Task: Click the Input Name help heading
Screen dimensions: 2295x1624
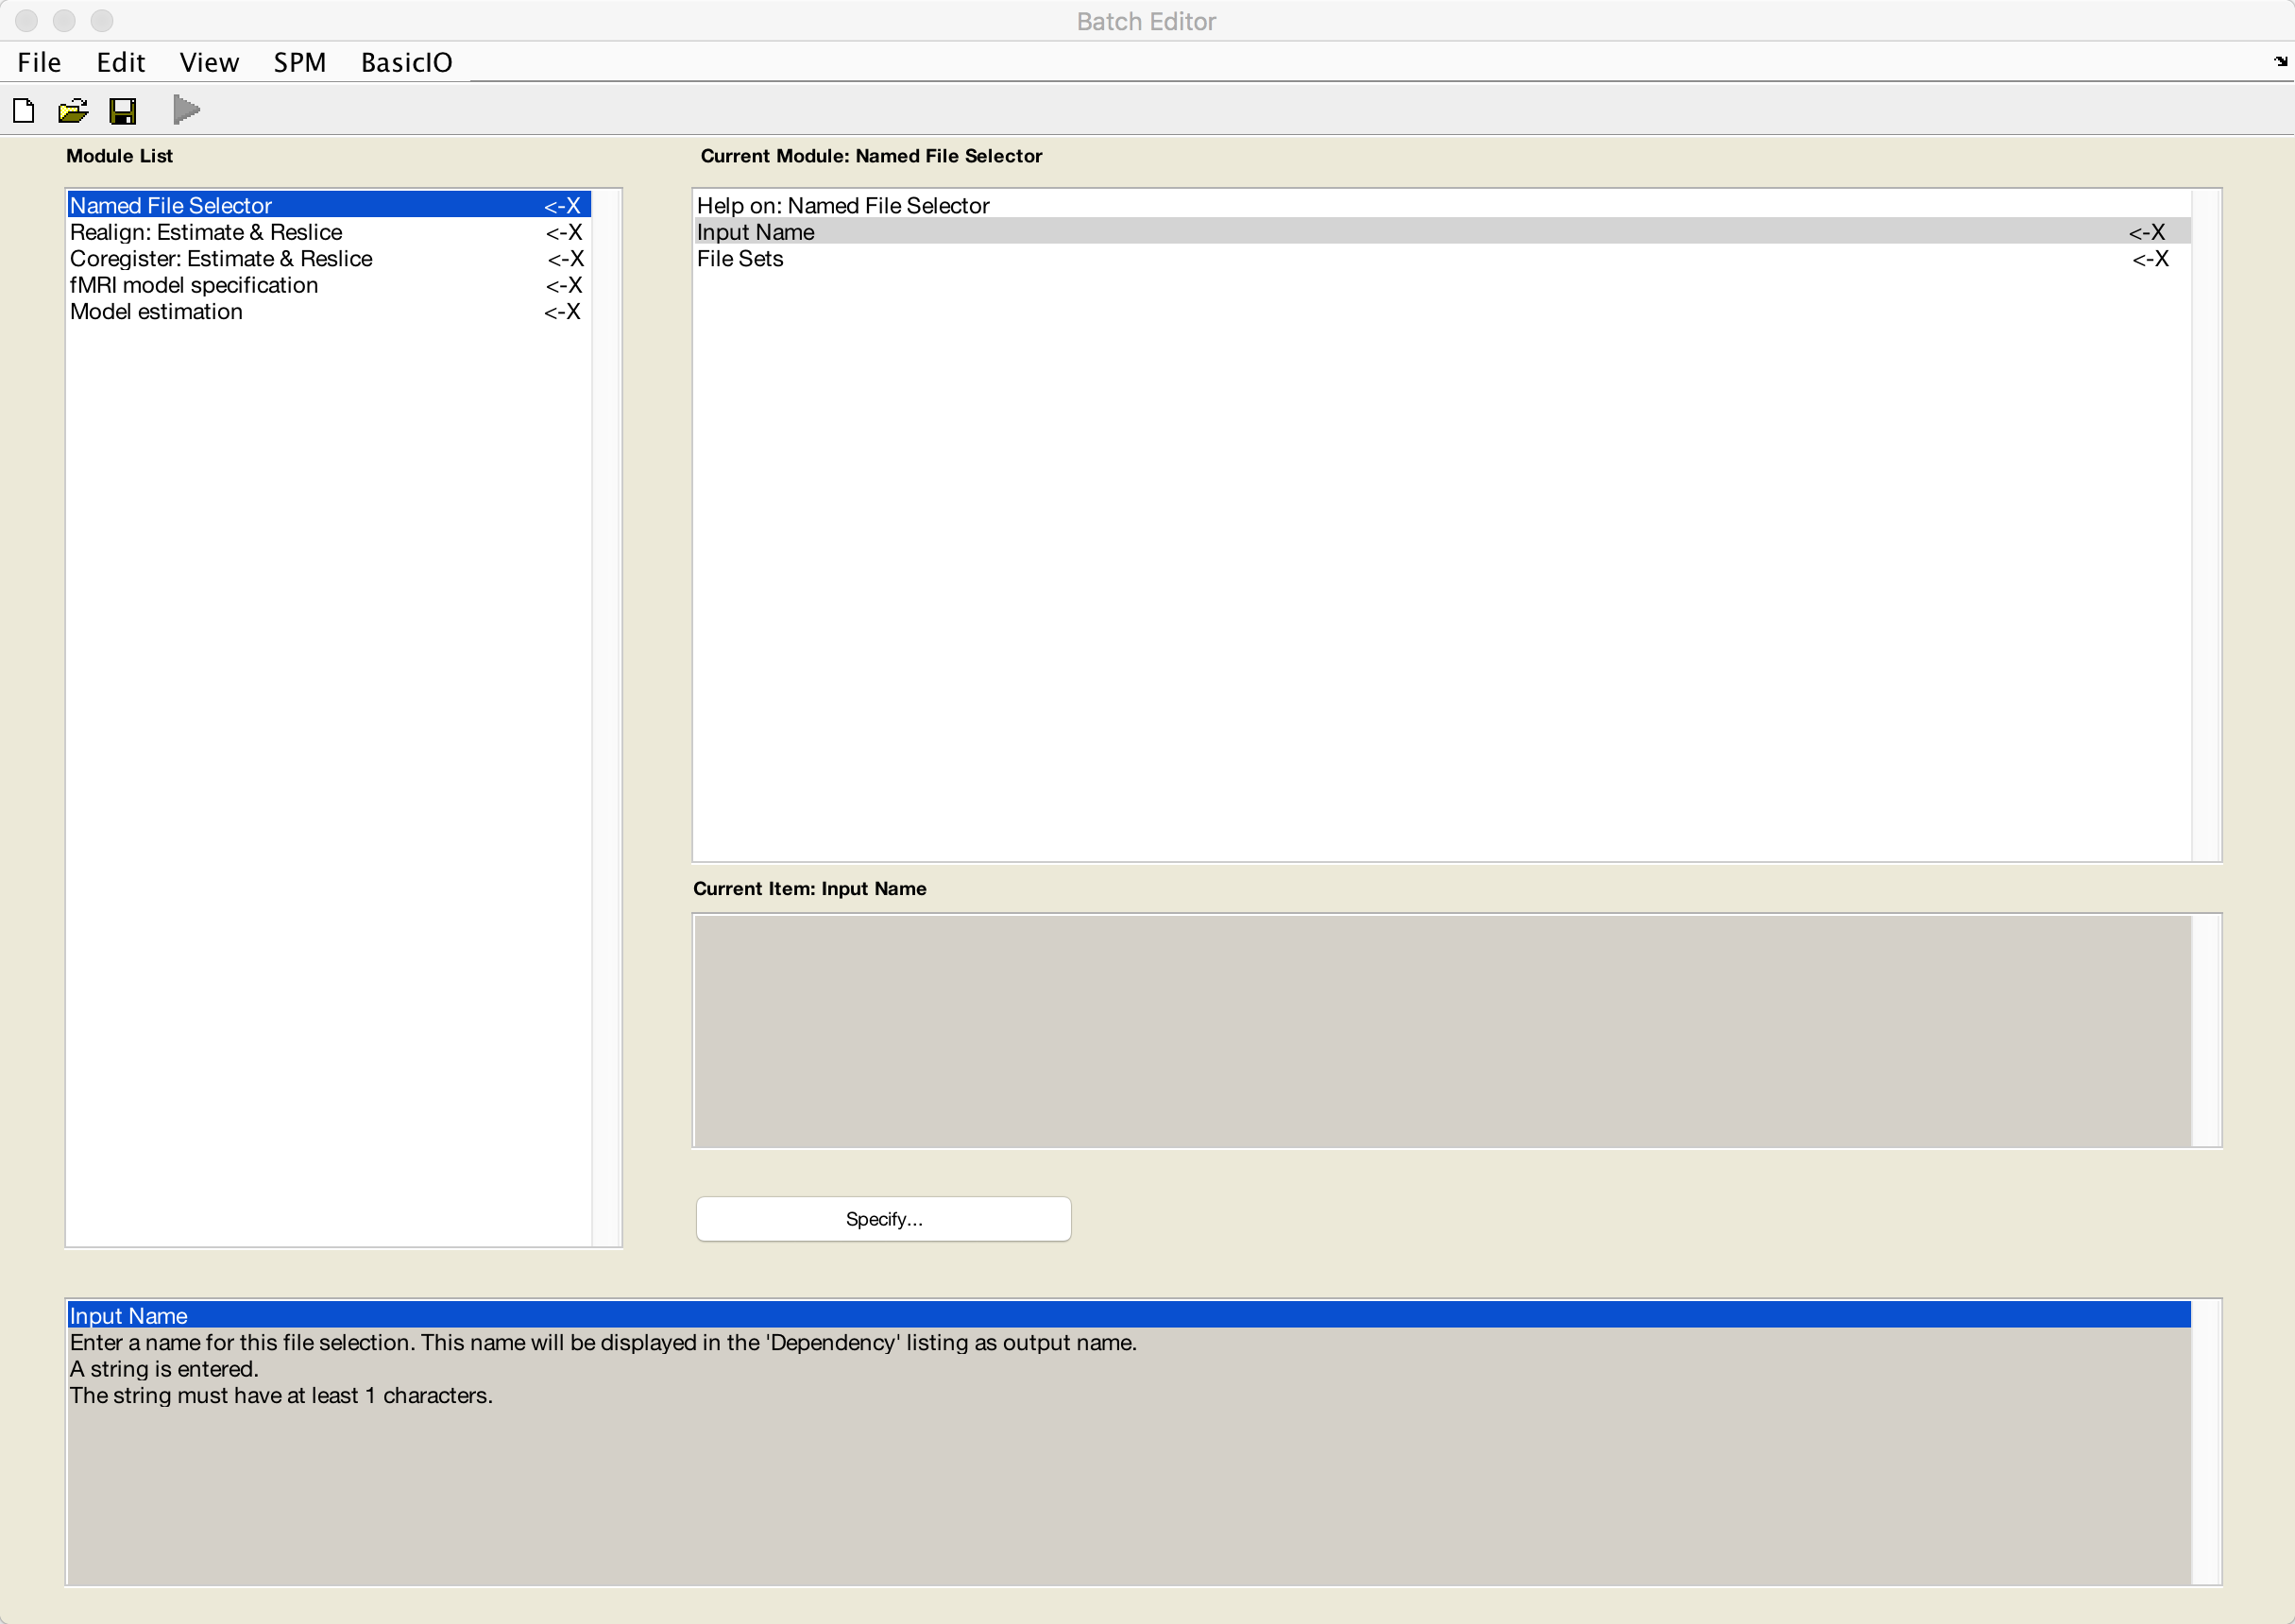Action: [1129, 1315]
